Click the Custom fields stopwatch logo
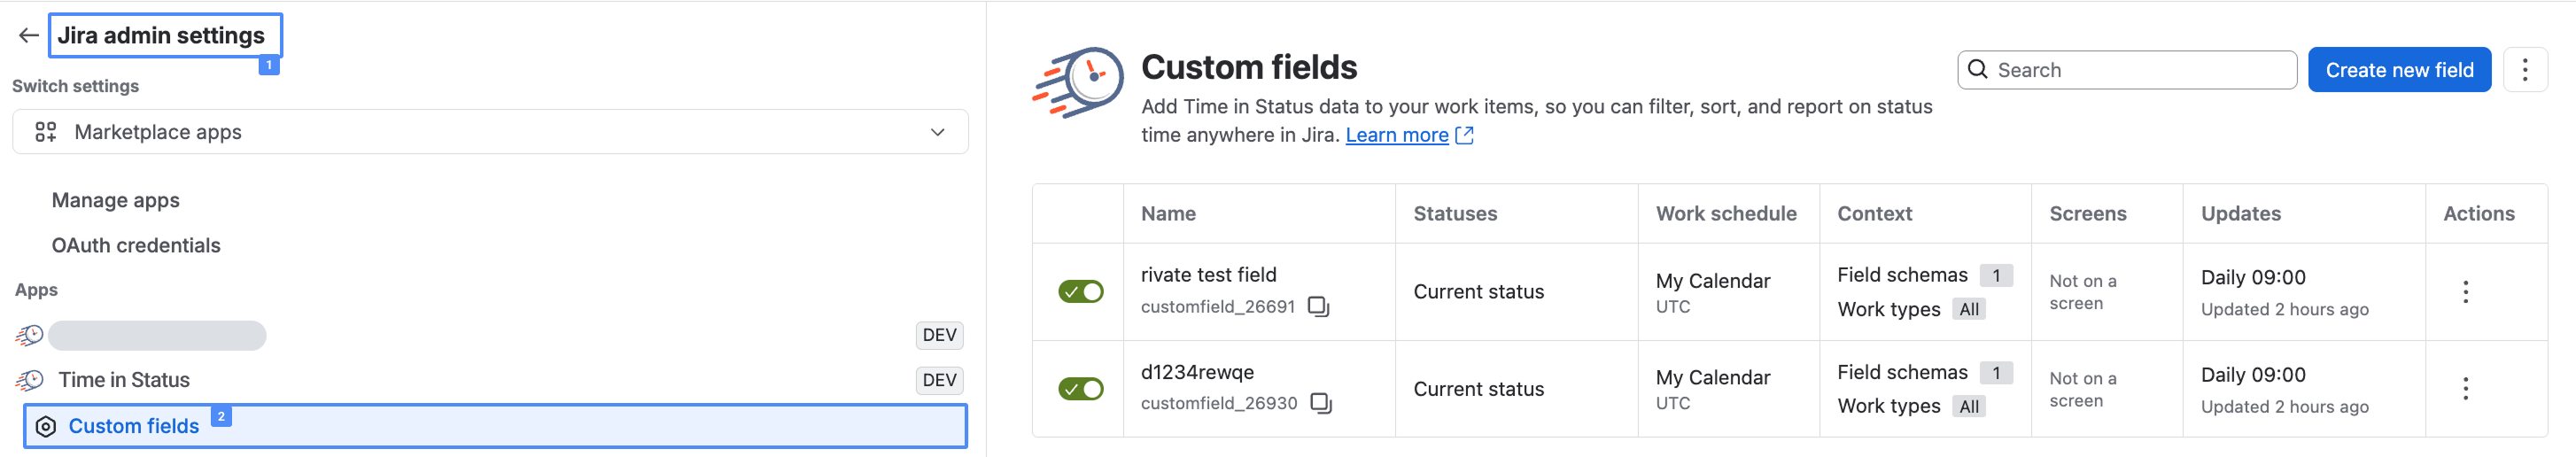 (1078, 83)
